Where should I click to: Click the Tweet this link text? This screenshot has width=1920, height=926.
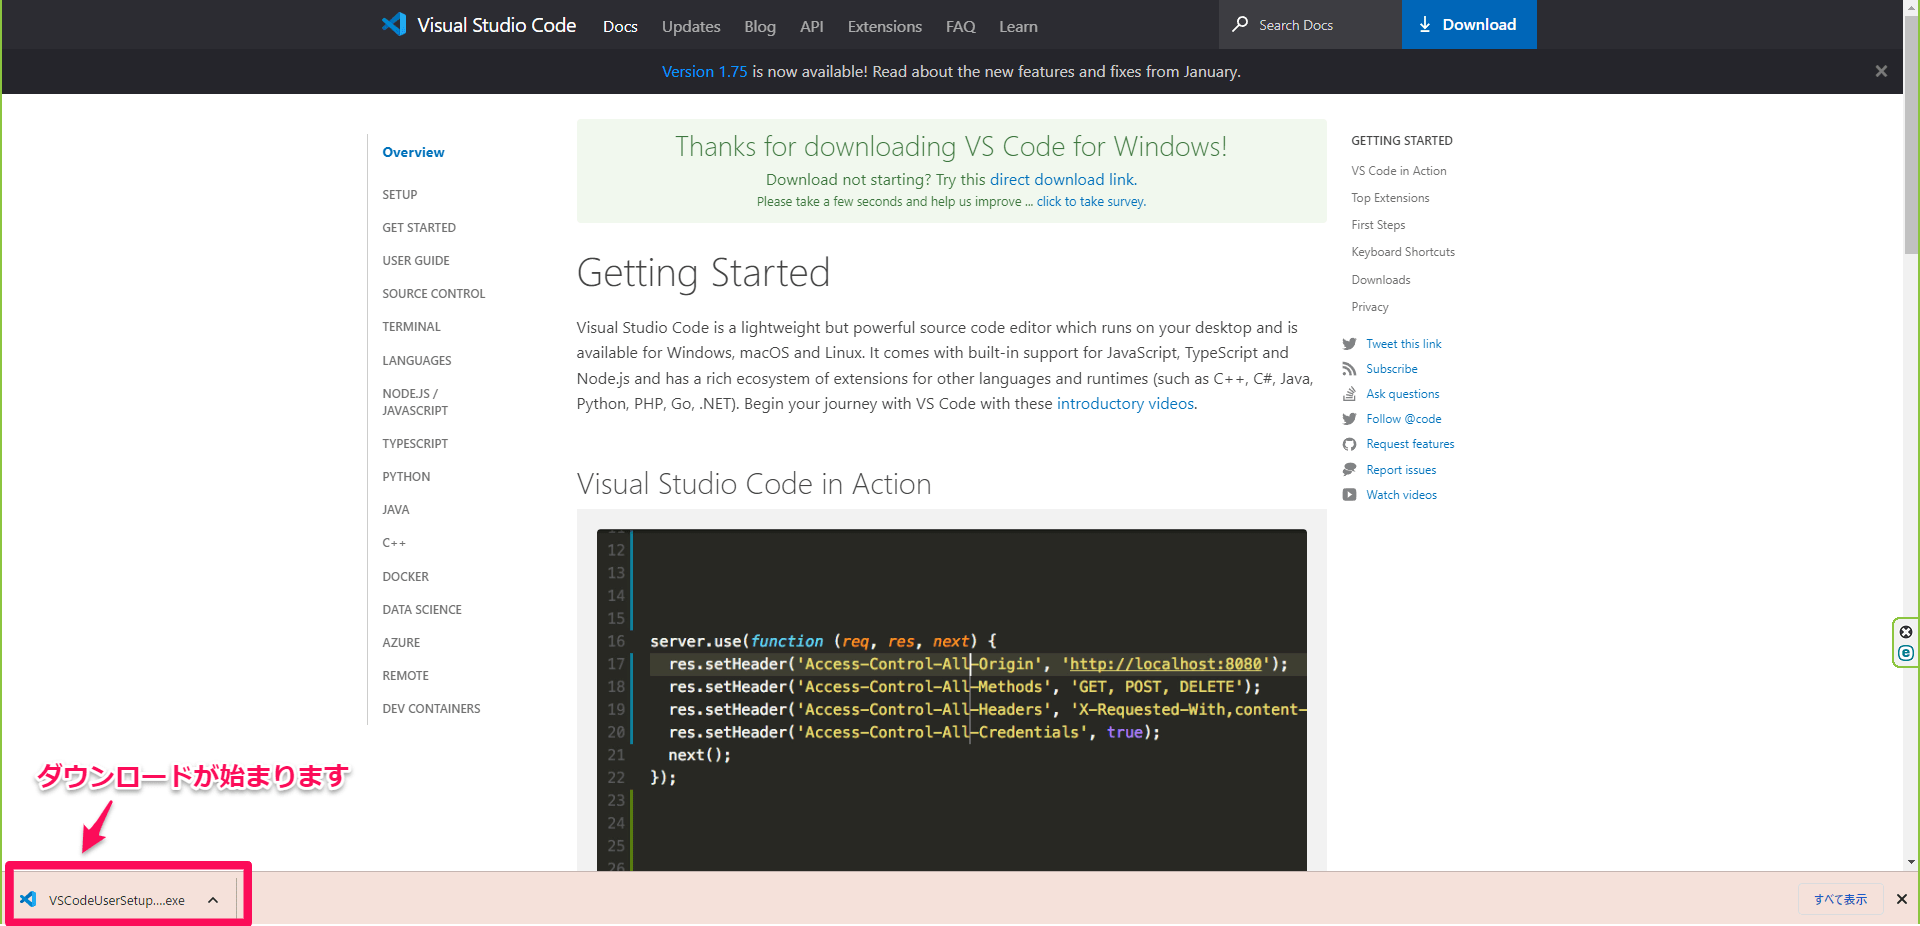tap(1404, 344)
